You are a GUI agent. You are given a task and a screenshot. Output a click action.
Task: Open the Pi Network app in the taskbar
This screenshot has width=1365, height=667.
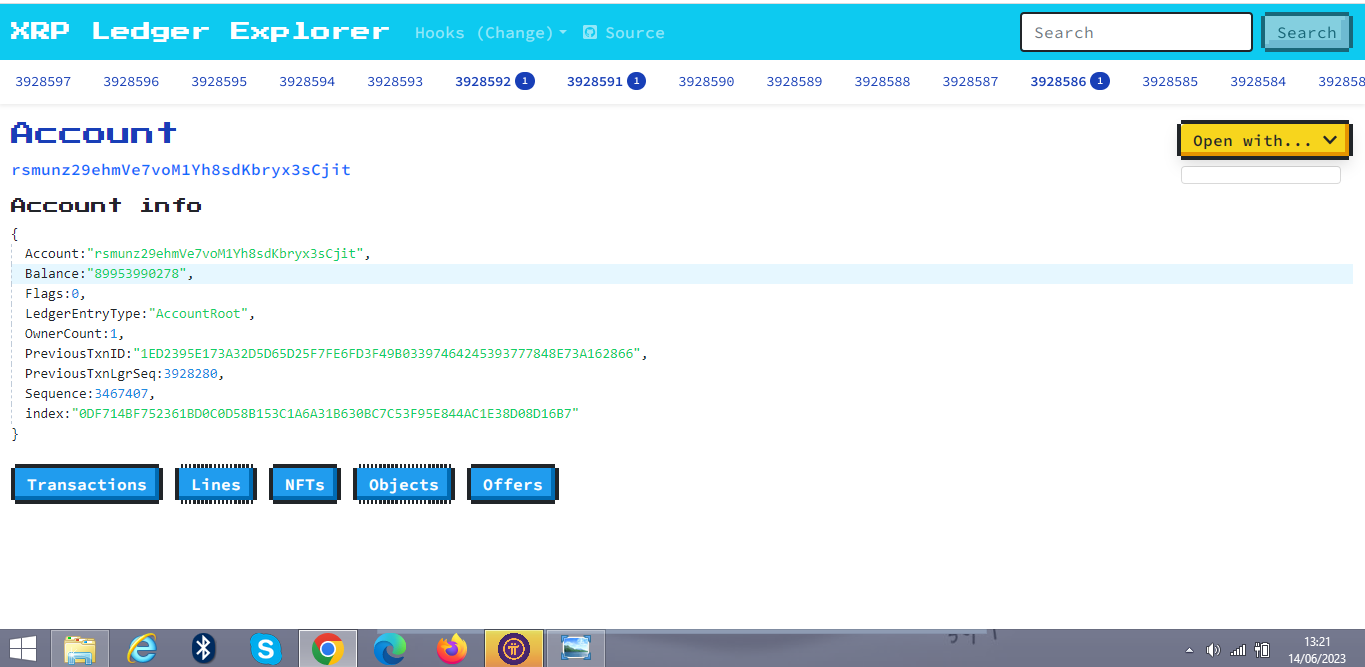click(514, 649)
